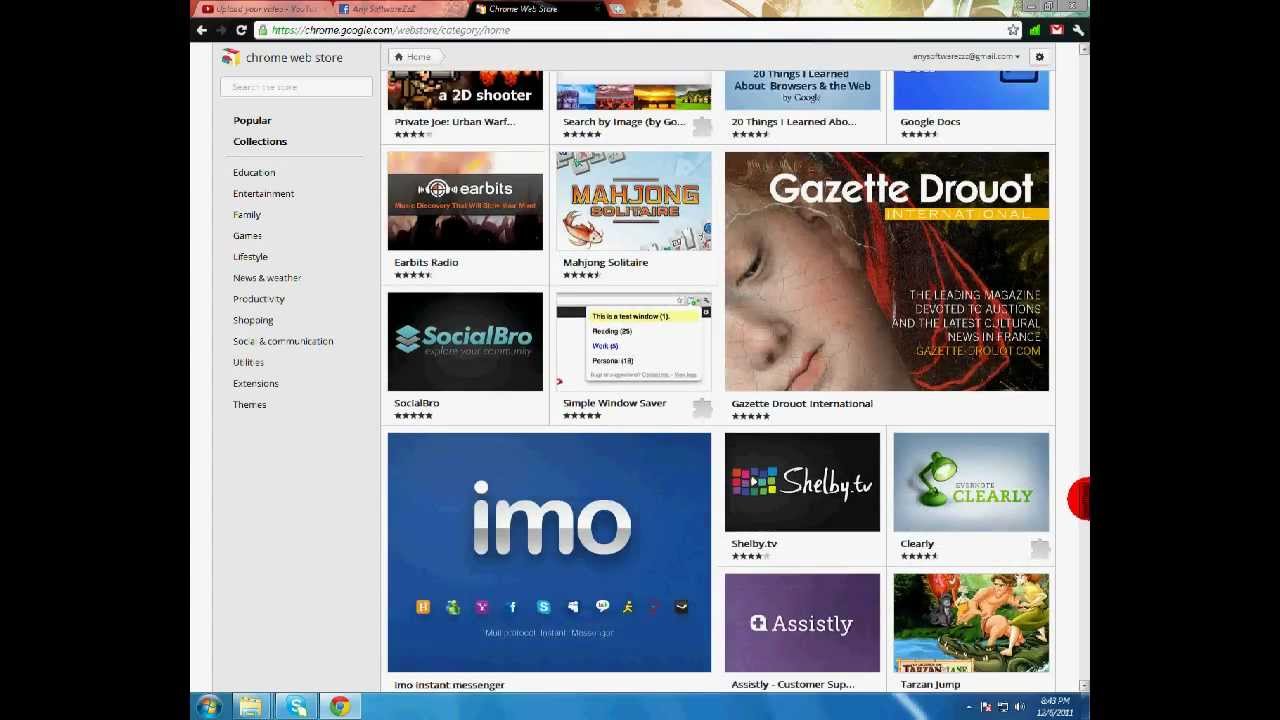Open Chrome wrench menu
1280x720 pixels.
(1078, 30)
